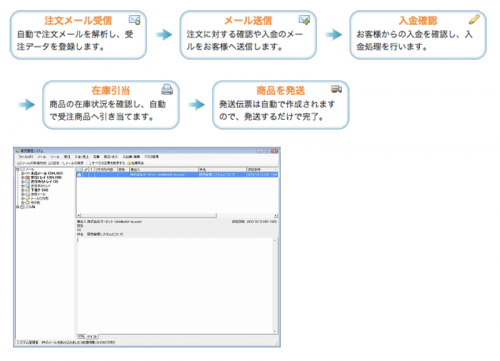Select the 受信トレイ folder in the tree
The height and width of the screenshot is (361, 500).
click(46, 177)
